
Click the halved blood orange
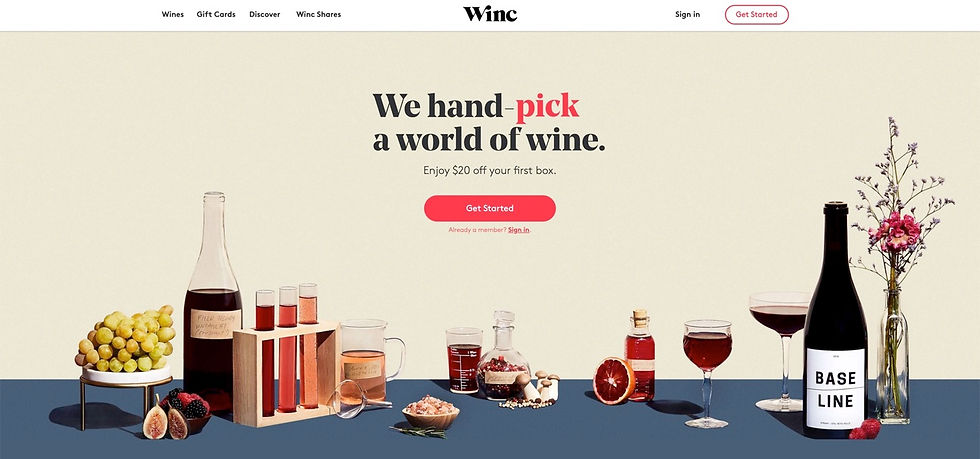point(612,380)
